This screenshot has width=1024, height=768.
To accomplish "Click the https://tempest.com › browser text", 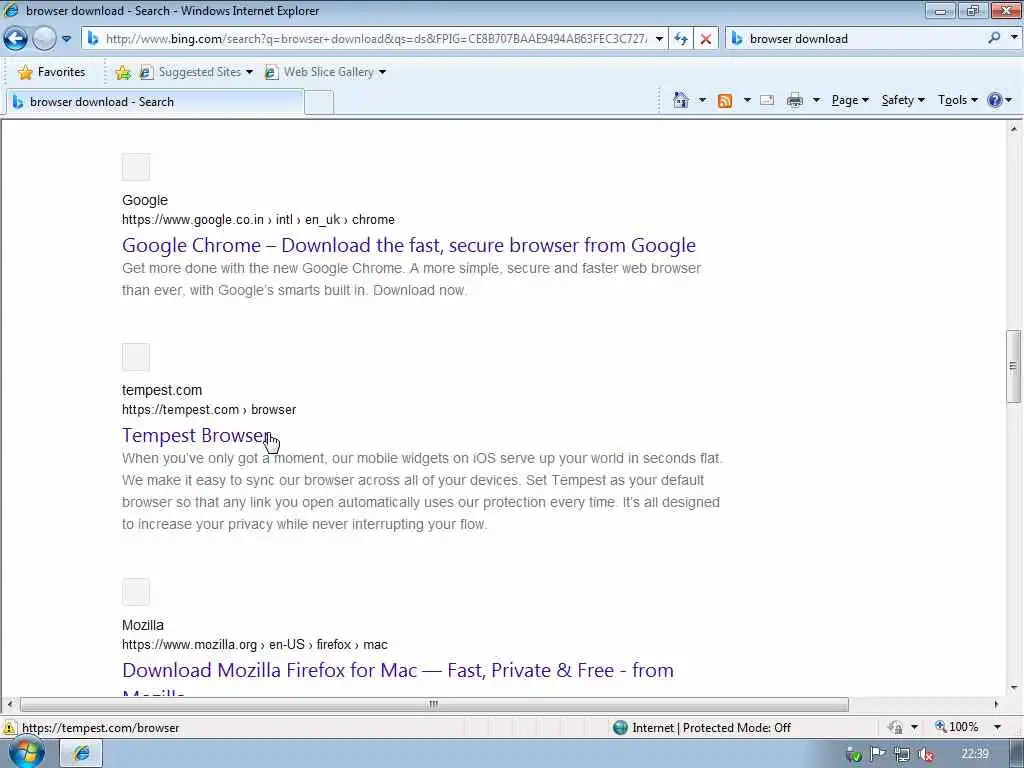I will click(x=209, y=409).
